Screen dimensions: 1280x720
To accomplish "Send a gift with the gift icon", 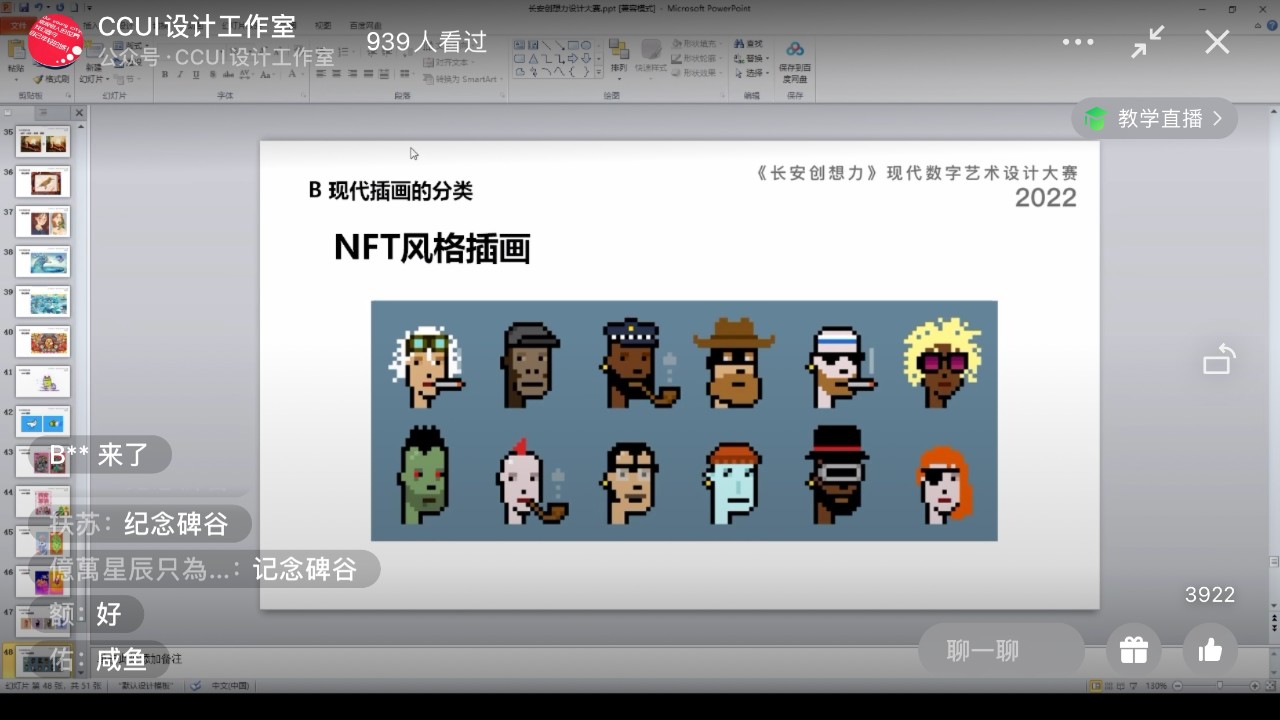I will point(1134,651).
